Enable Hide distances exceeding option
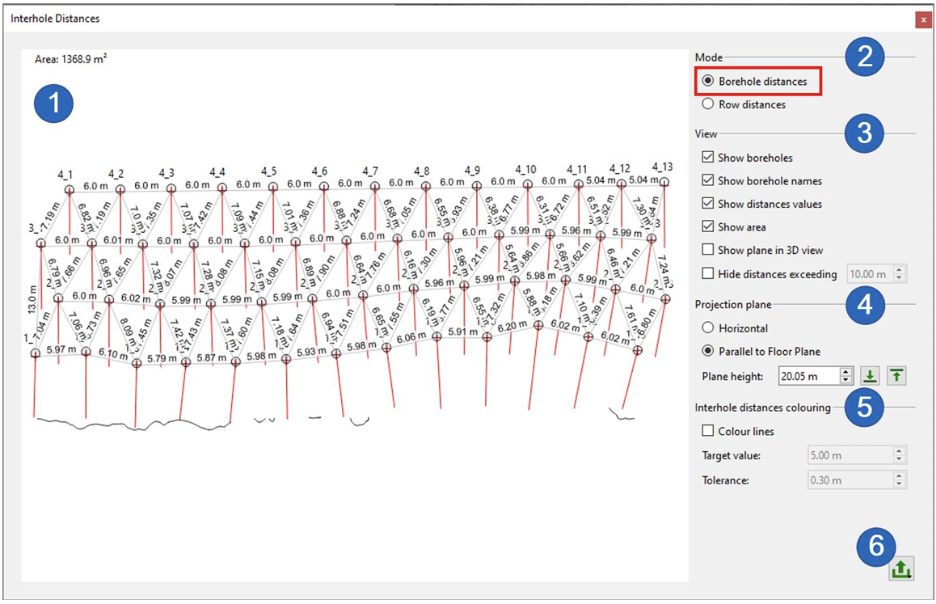Image resolution: width=936 pixels, height=604 pixels. (708, 274)
